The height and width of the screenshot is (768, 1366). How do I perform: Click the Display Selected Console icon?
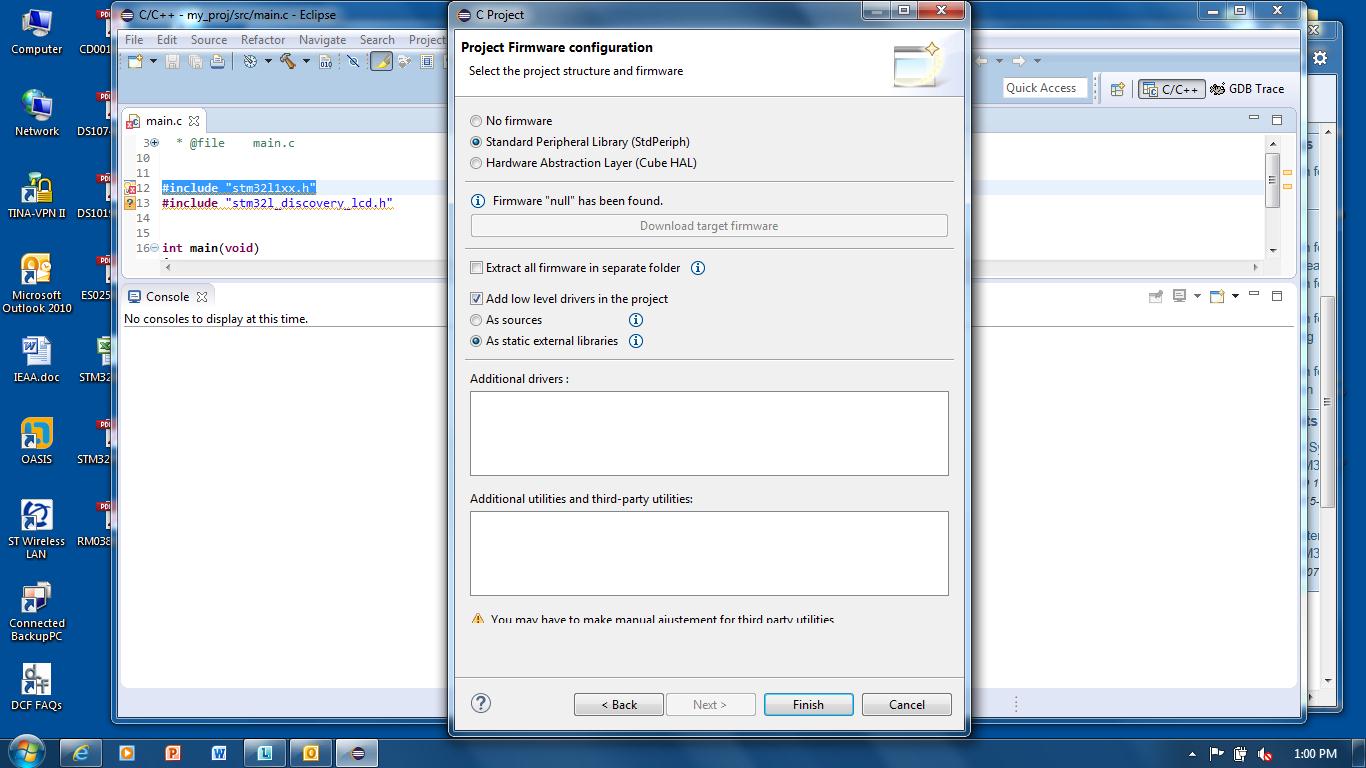1180,296
